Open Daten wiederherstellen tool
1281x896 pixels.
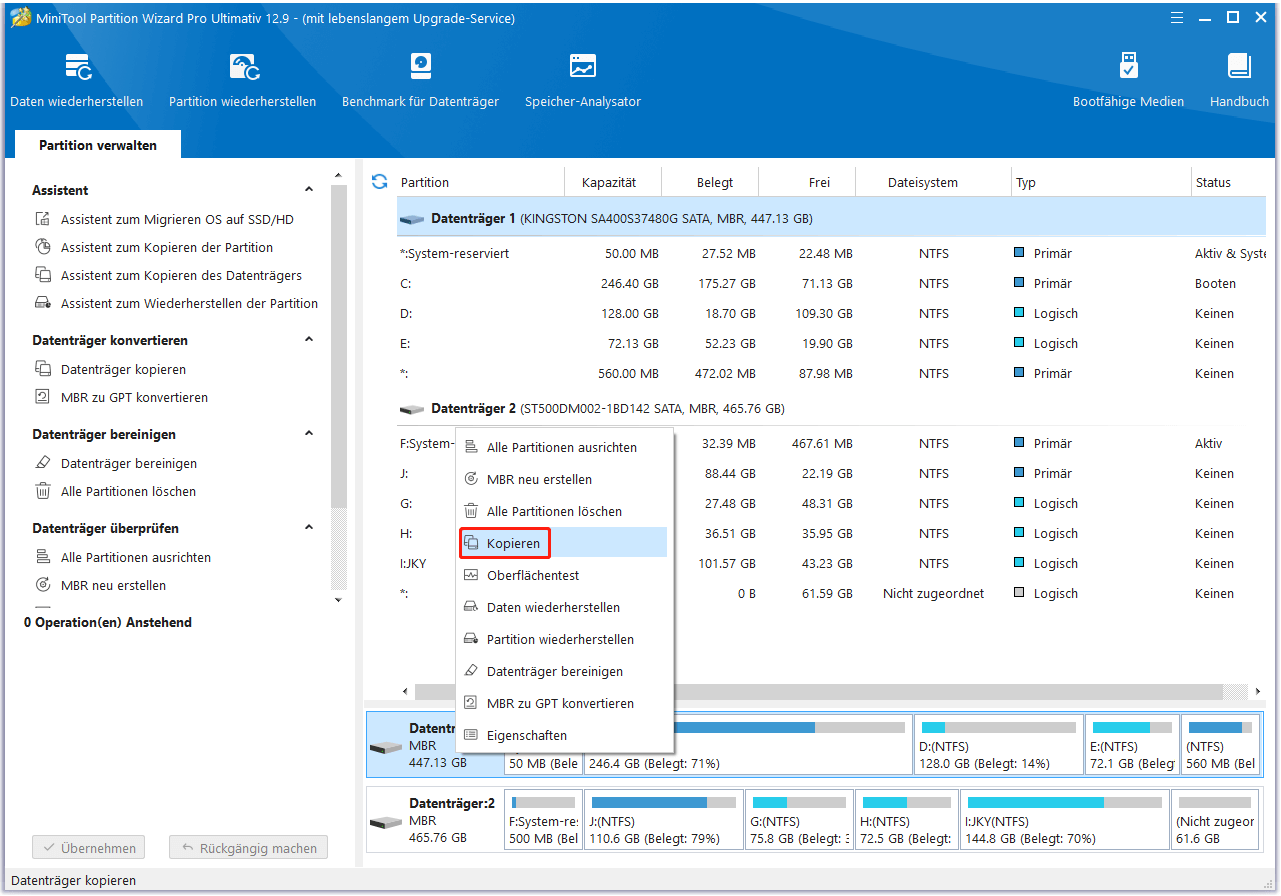point(77,80)
